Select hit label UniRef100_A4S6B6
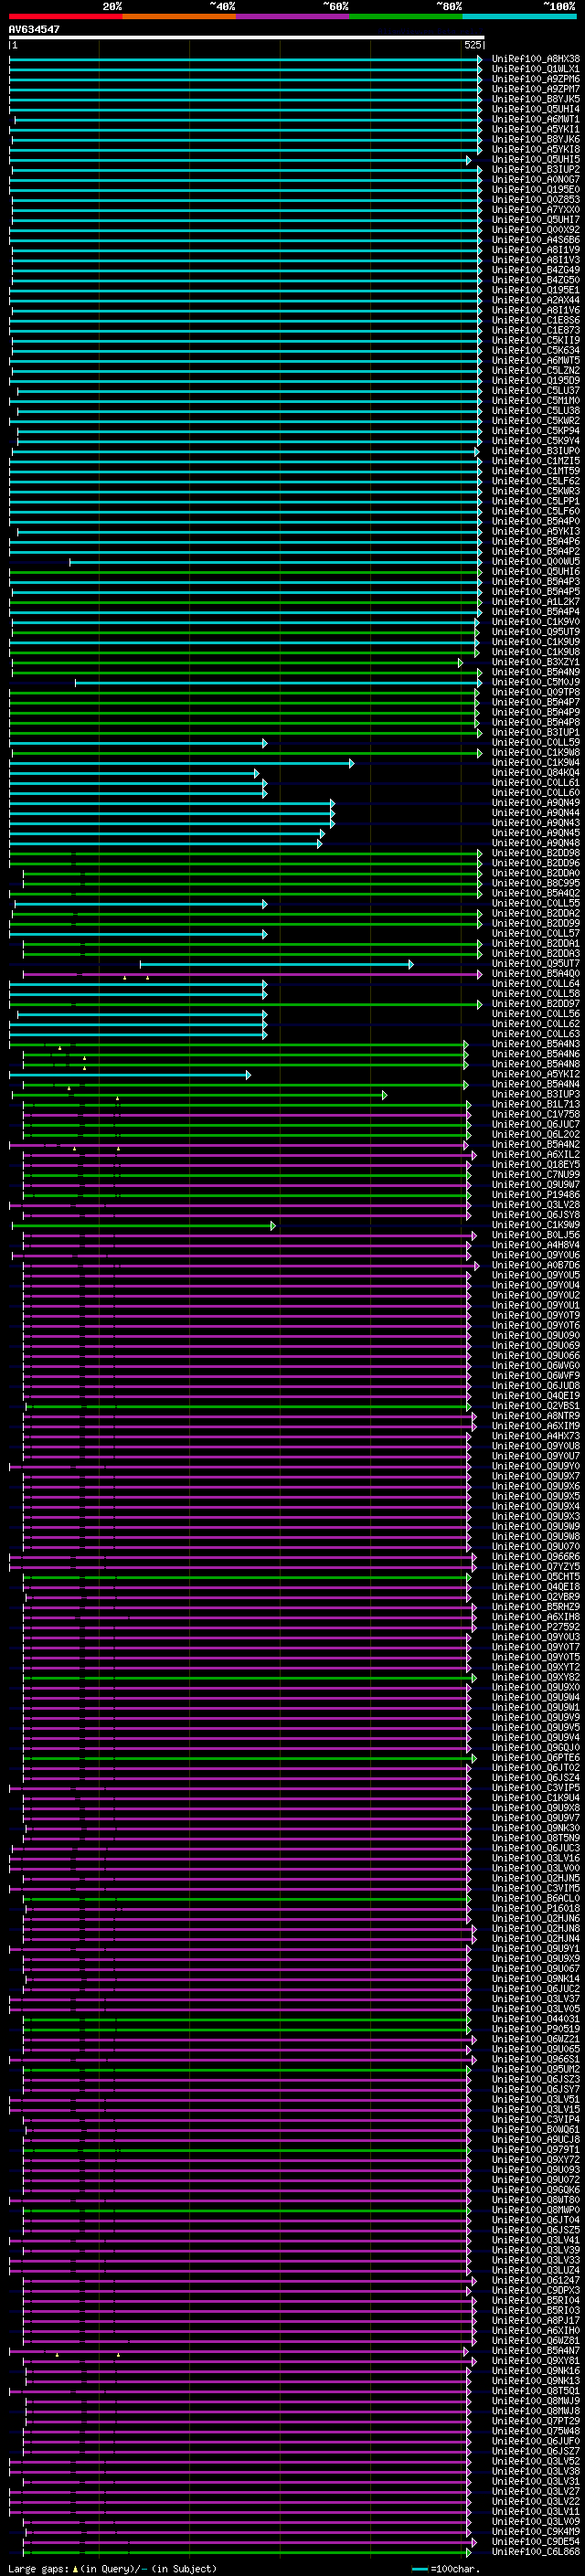This screenshot has width=585, height=2576. (x=536, y=240)
